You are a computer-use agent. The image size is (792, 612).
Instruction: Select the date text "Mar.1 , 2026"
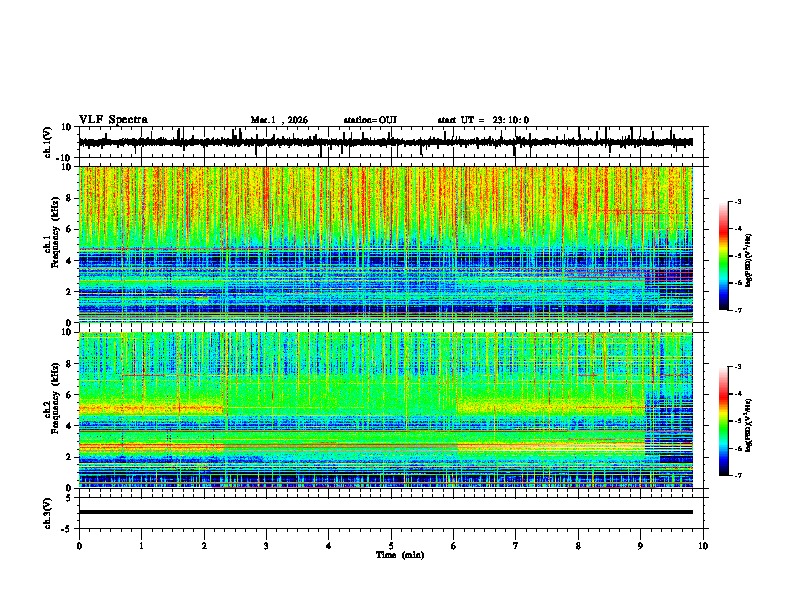click(279, 120)
